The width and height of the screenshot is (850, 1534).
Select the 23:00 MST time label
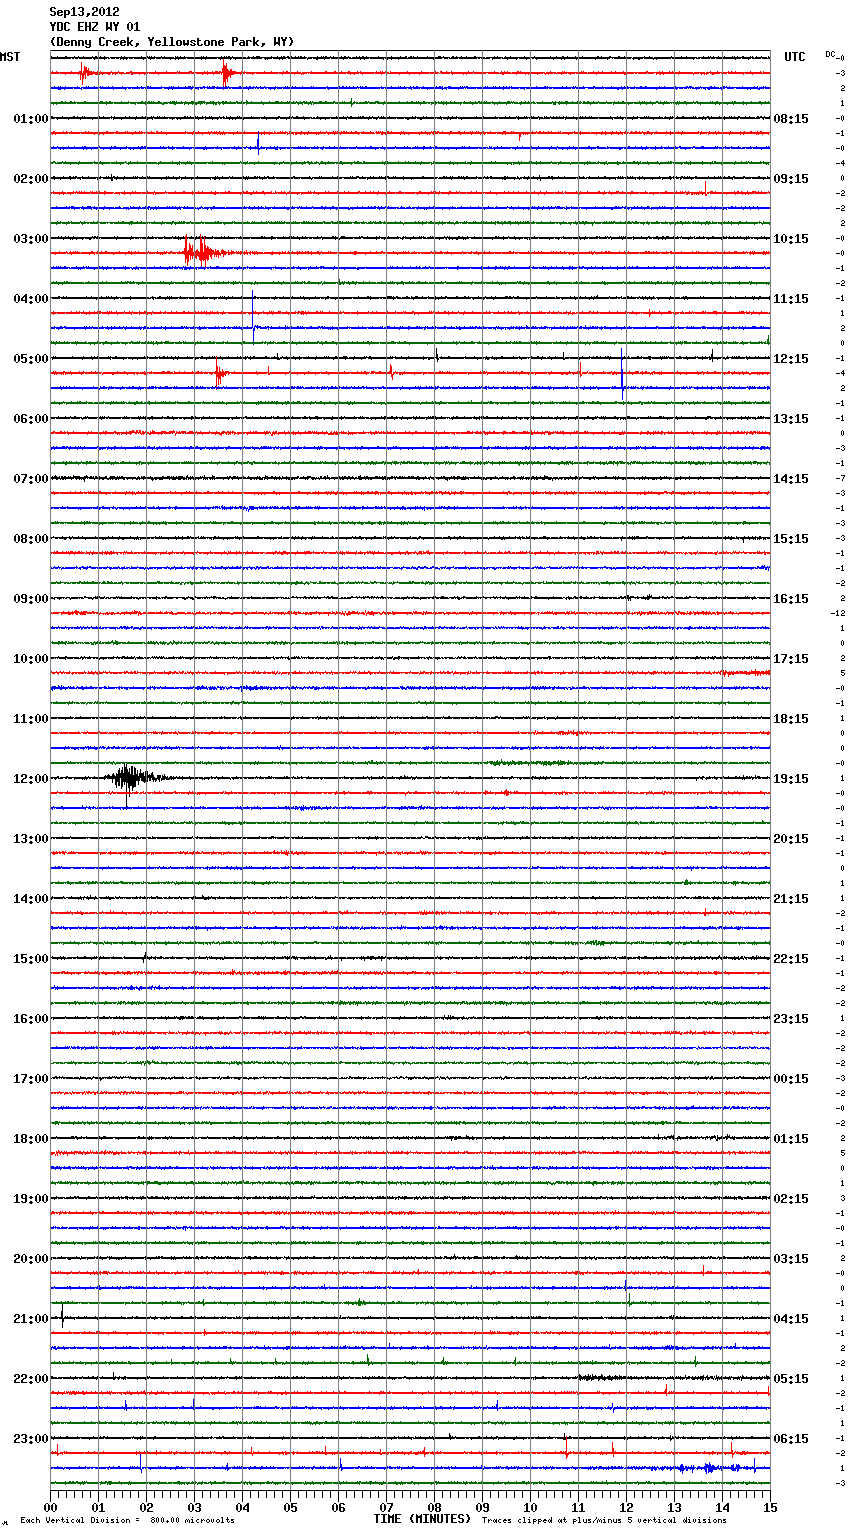tap(31, 1439)
